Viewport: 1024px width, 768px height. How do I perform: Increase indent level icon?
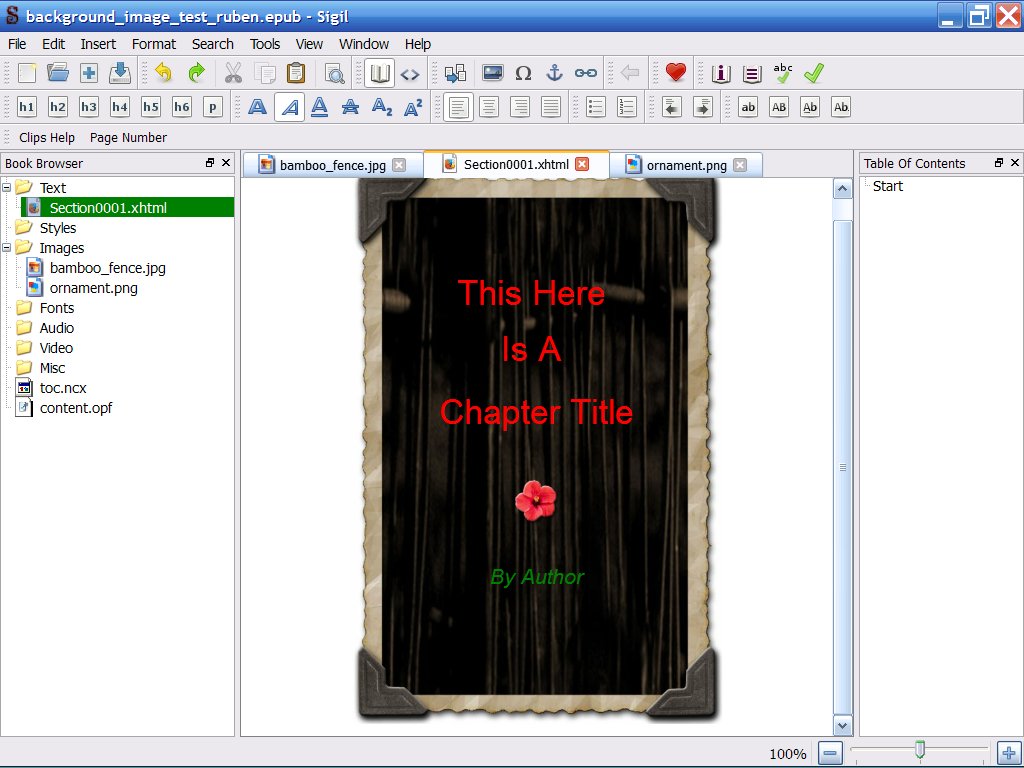703,107
